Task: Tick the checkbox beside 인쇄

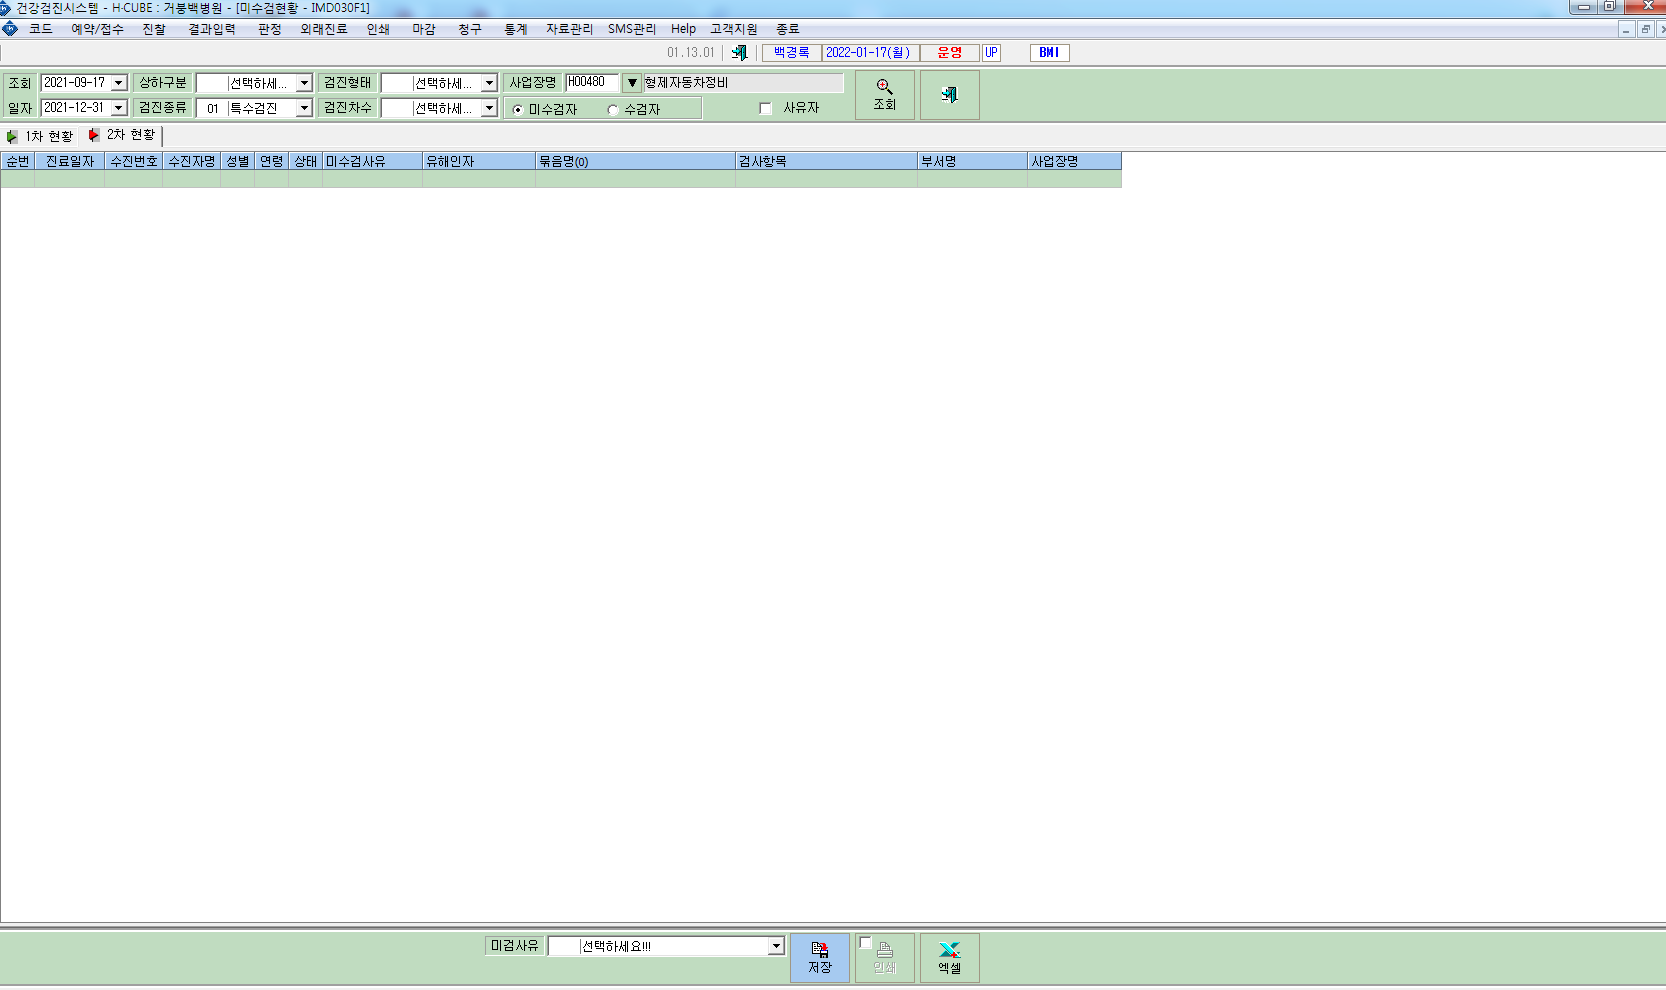Action: [x=866, y=943]
